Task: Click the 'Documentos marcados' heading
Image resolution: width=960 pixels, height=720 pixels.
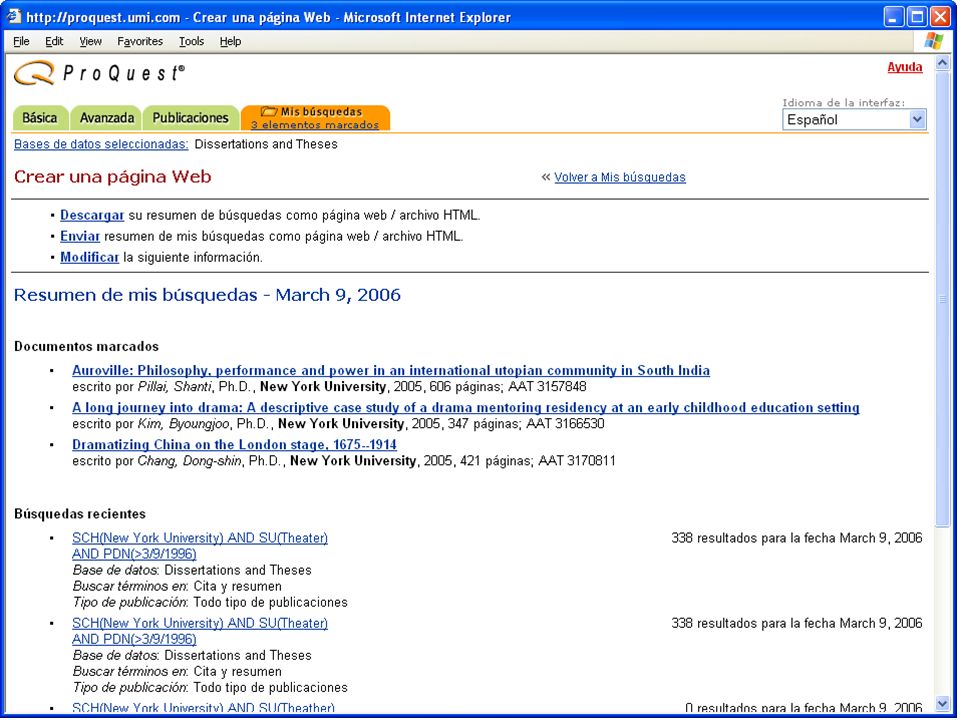Action: pyautogui.click(x=86, y=347)
